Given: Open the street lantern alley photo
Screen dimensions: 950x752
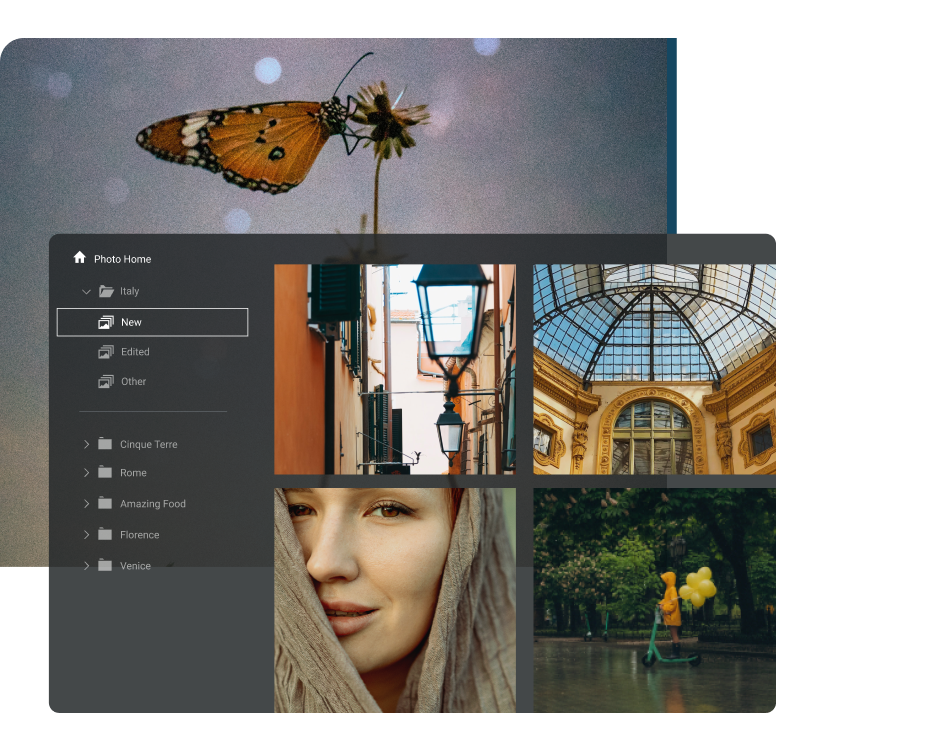Looking at the screenshot, I should [395, 369].
